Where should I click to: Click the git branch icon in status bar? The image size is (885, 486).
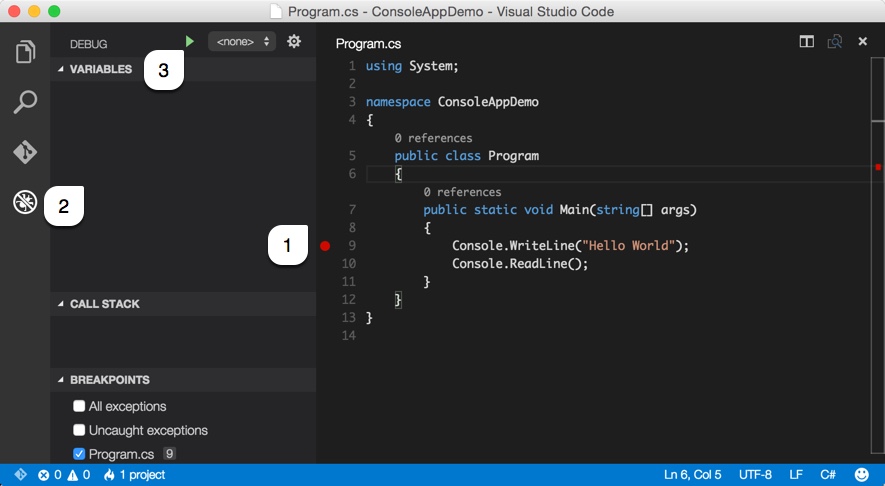click(20, 475)
